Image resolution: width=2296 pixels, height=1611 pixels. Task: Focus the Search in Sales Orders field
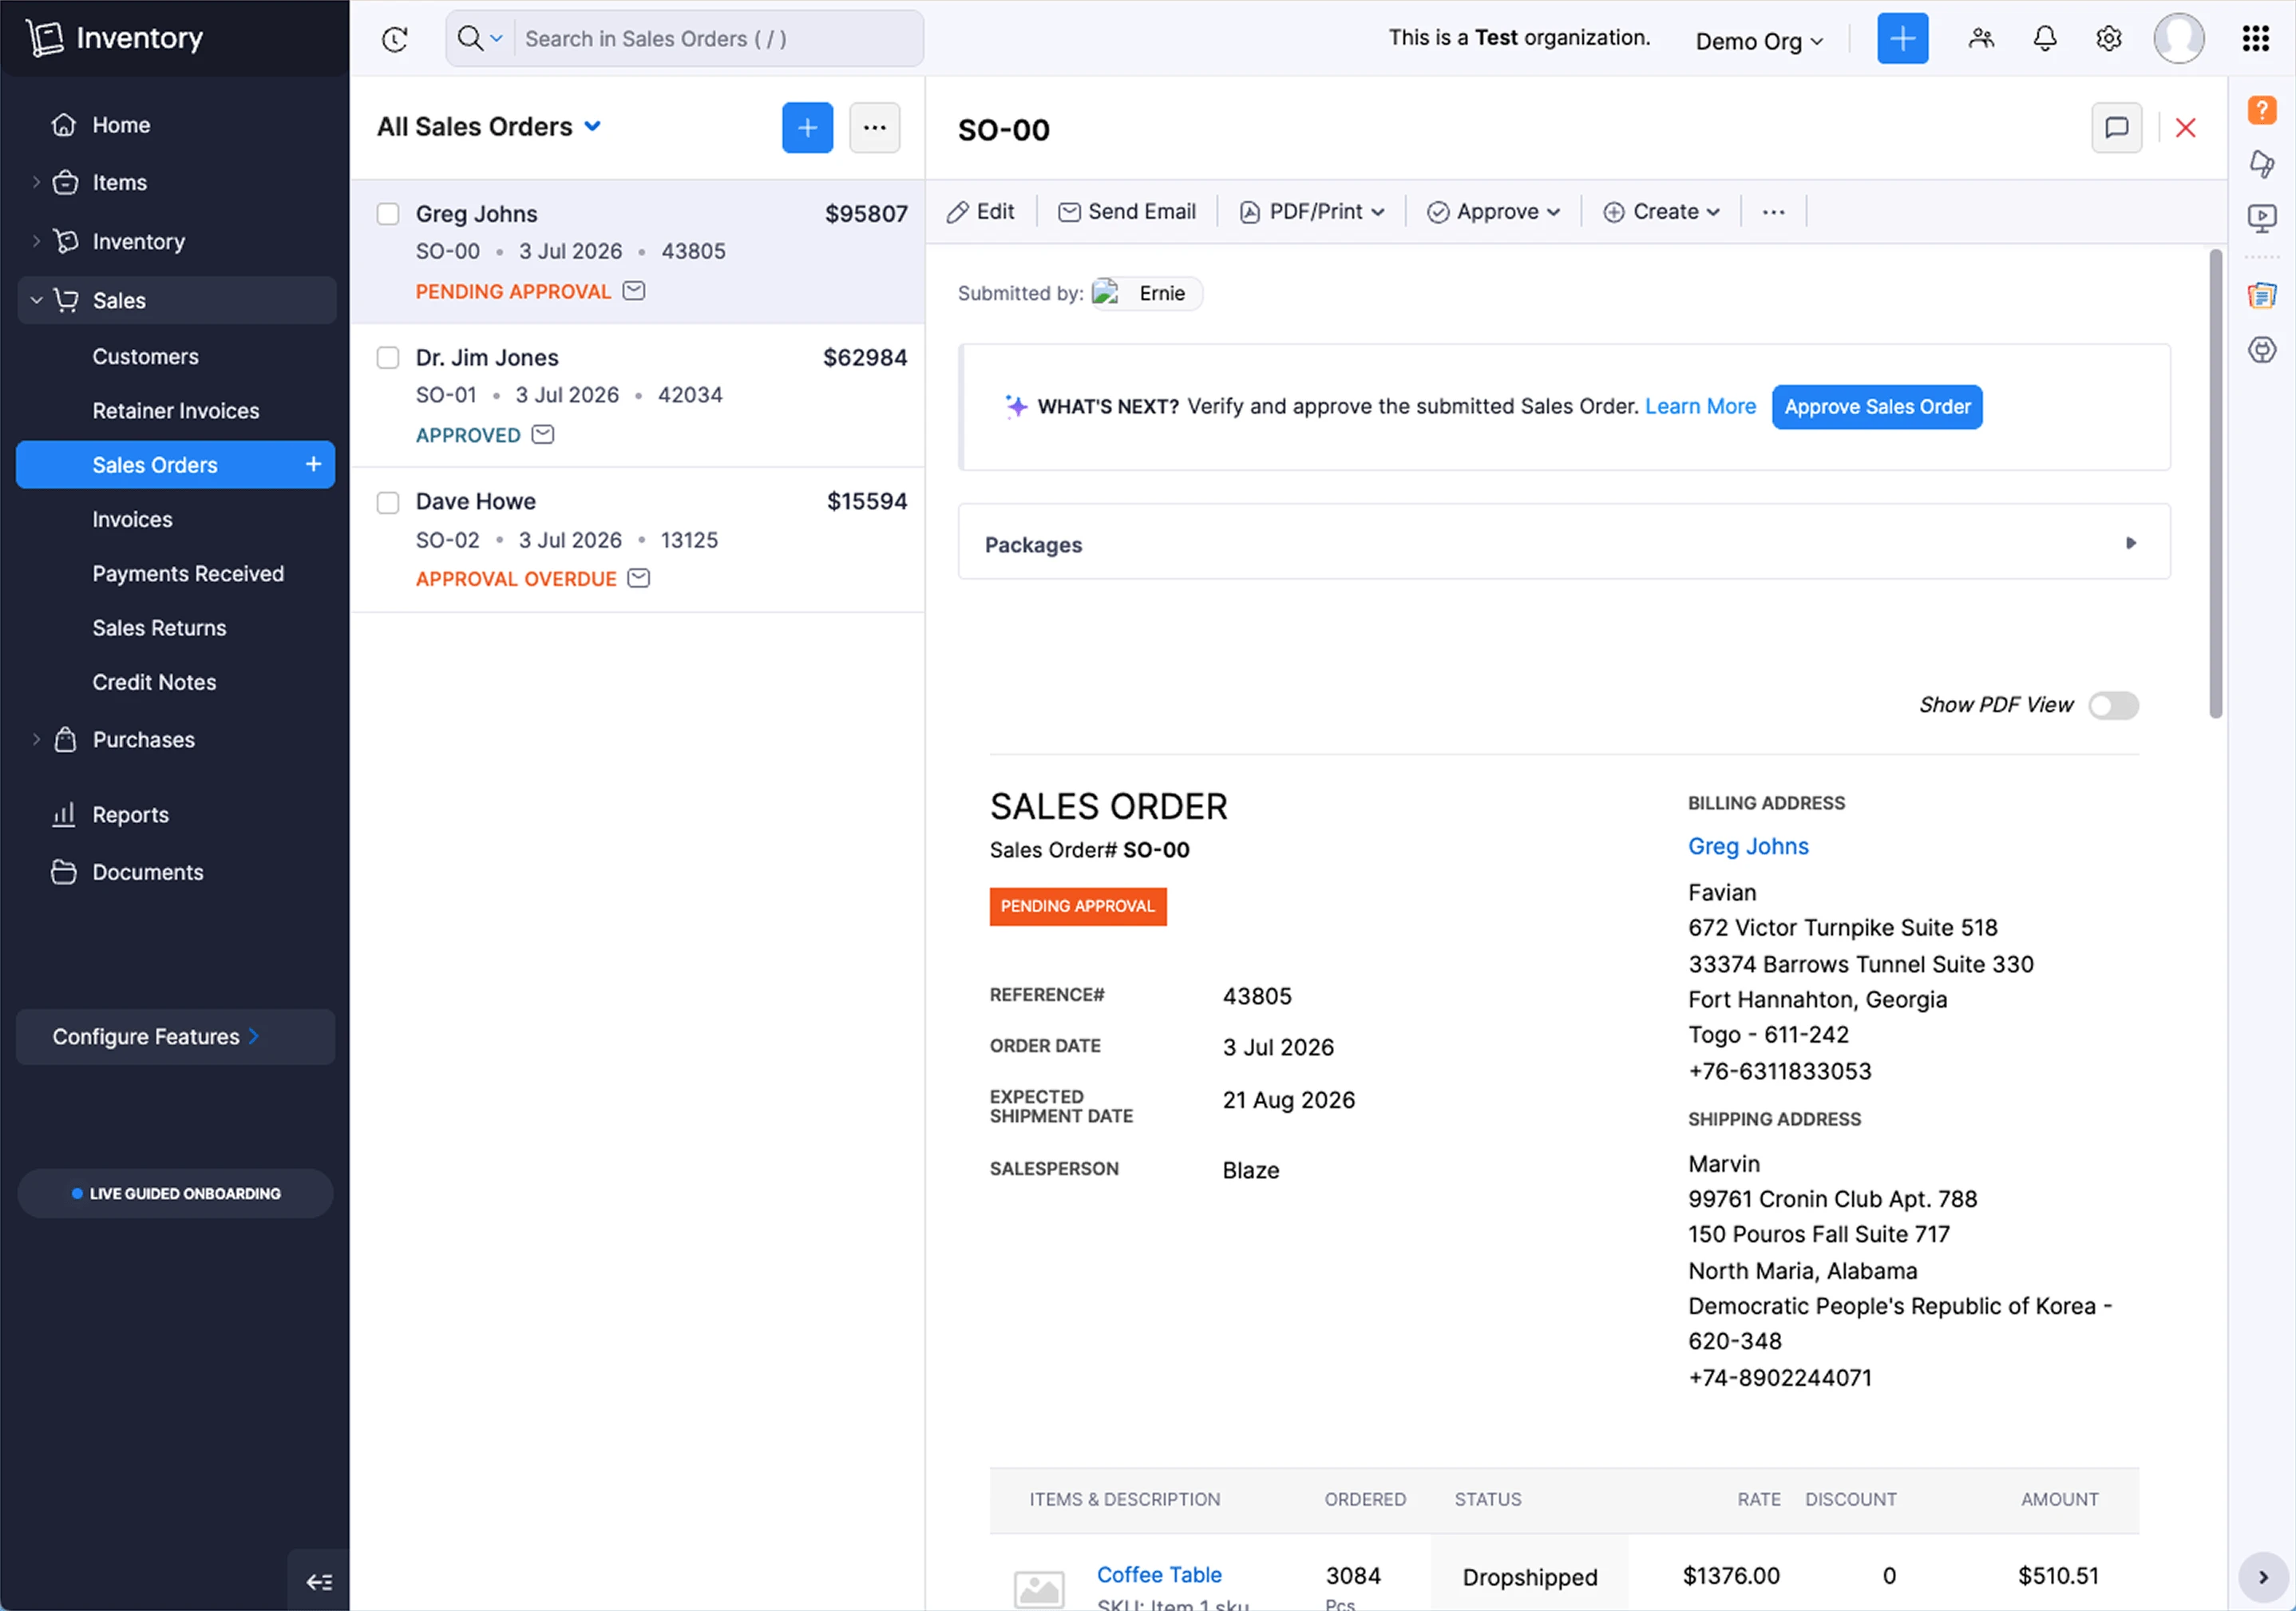(718, 39)
